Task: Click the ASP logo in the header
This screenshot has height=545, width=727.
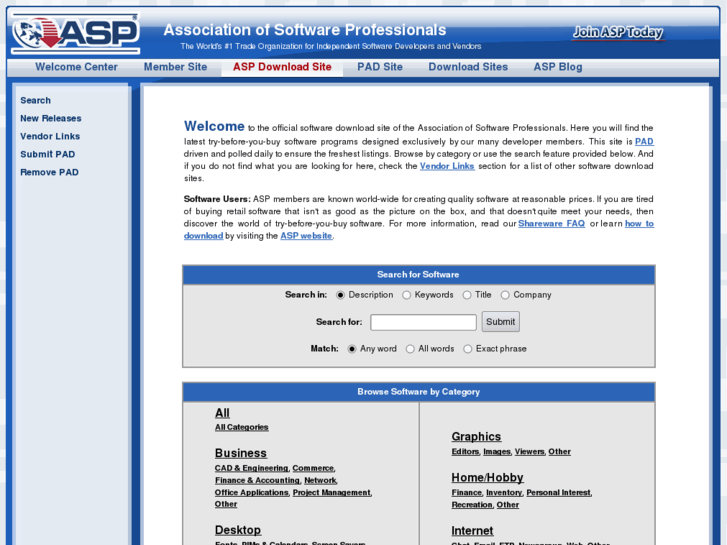Action: coord(76,33)
